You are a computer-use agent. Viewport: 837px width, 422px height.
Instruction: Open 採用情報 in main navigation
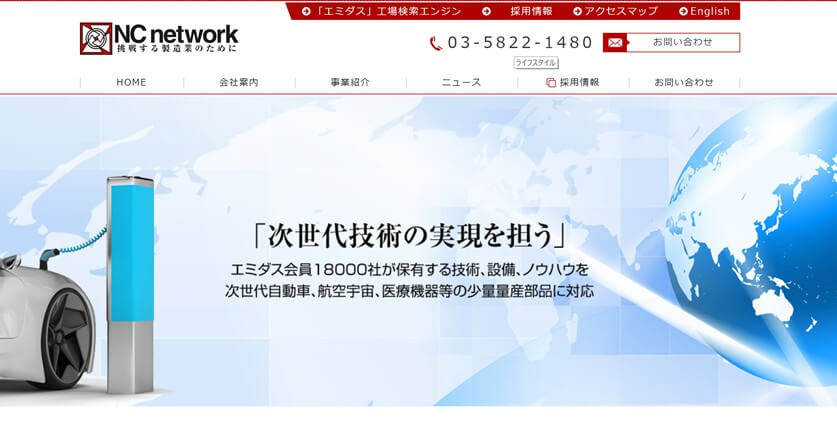click(x=579, y=82)
